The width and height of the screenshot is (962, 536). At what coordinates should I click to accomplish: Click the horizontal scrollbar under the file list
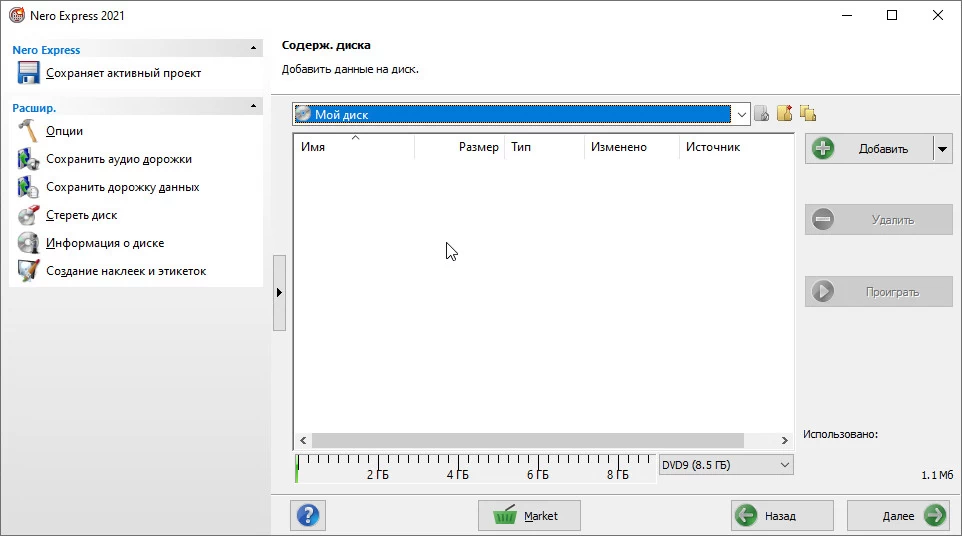tap(527, 441)
